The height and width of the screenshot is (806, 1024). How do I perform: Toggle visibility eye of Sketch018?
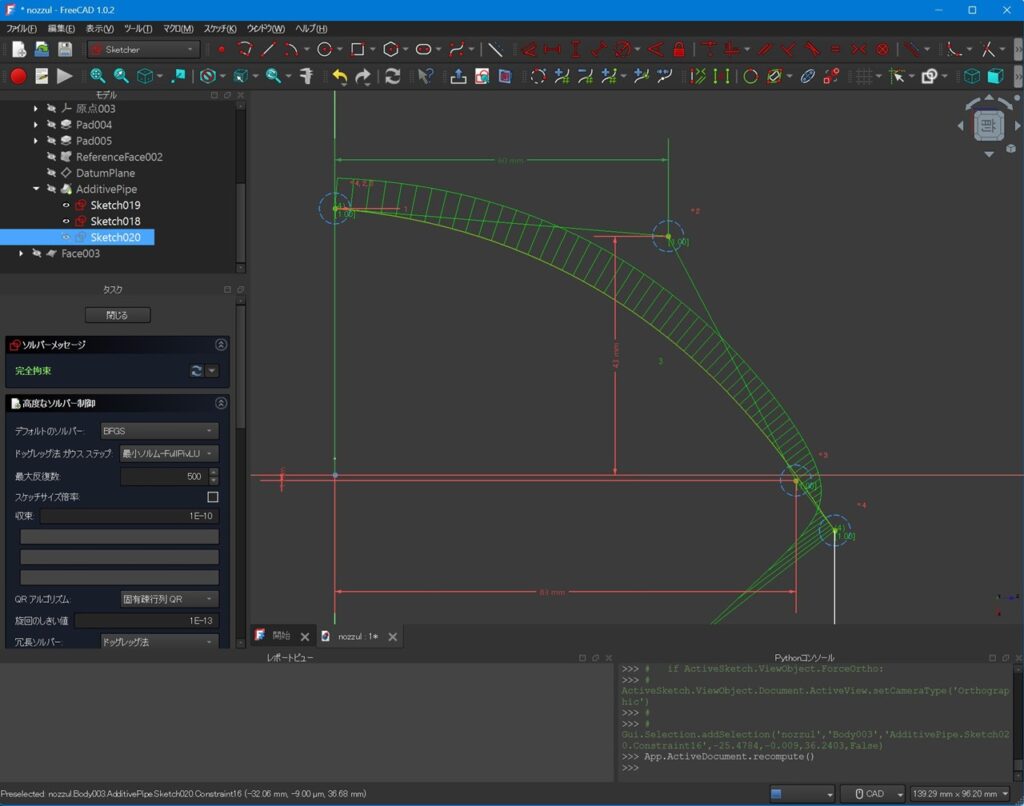[67, 221]
